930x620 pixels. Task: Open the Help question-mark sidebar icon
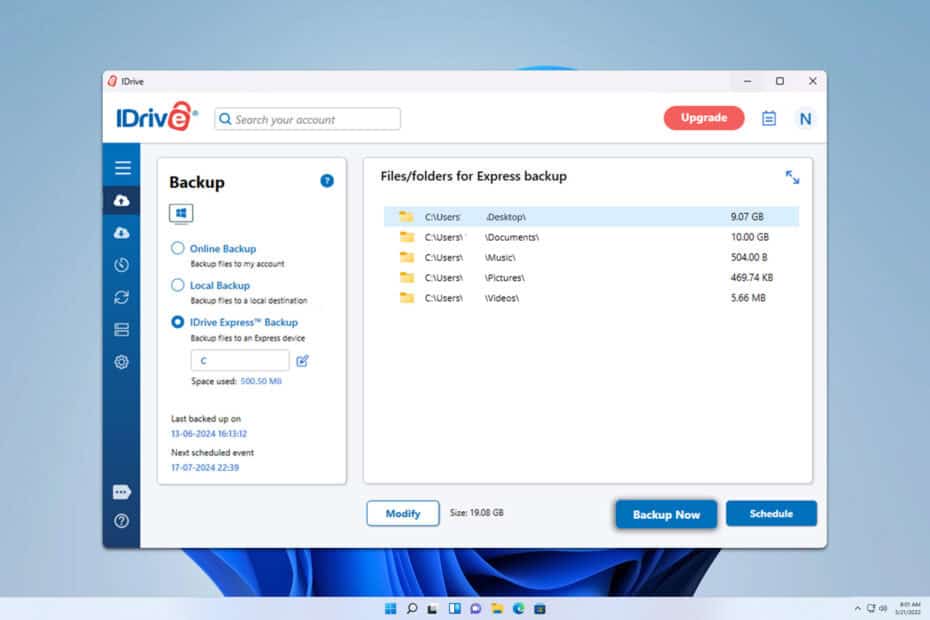(122, 521)
